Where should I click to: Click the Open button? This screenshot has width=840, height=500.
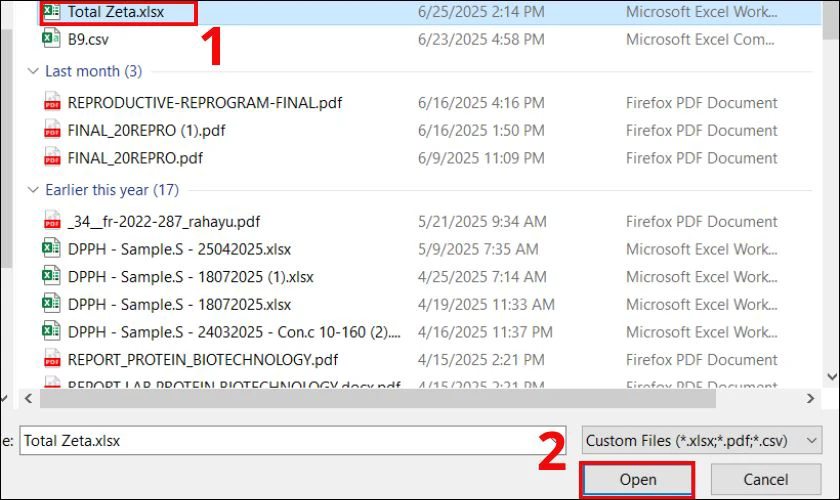point(637,479)
